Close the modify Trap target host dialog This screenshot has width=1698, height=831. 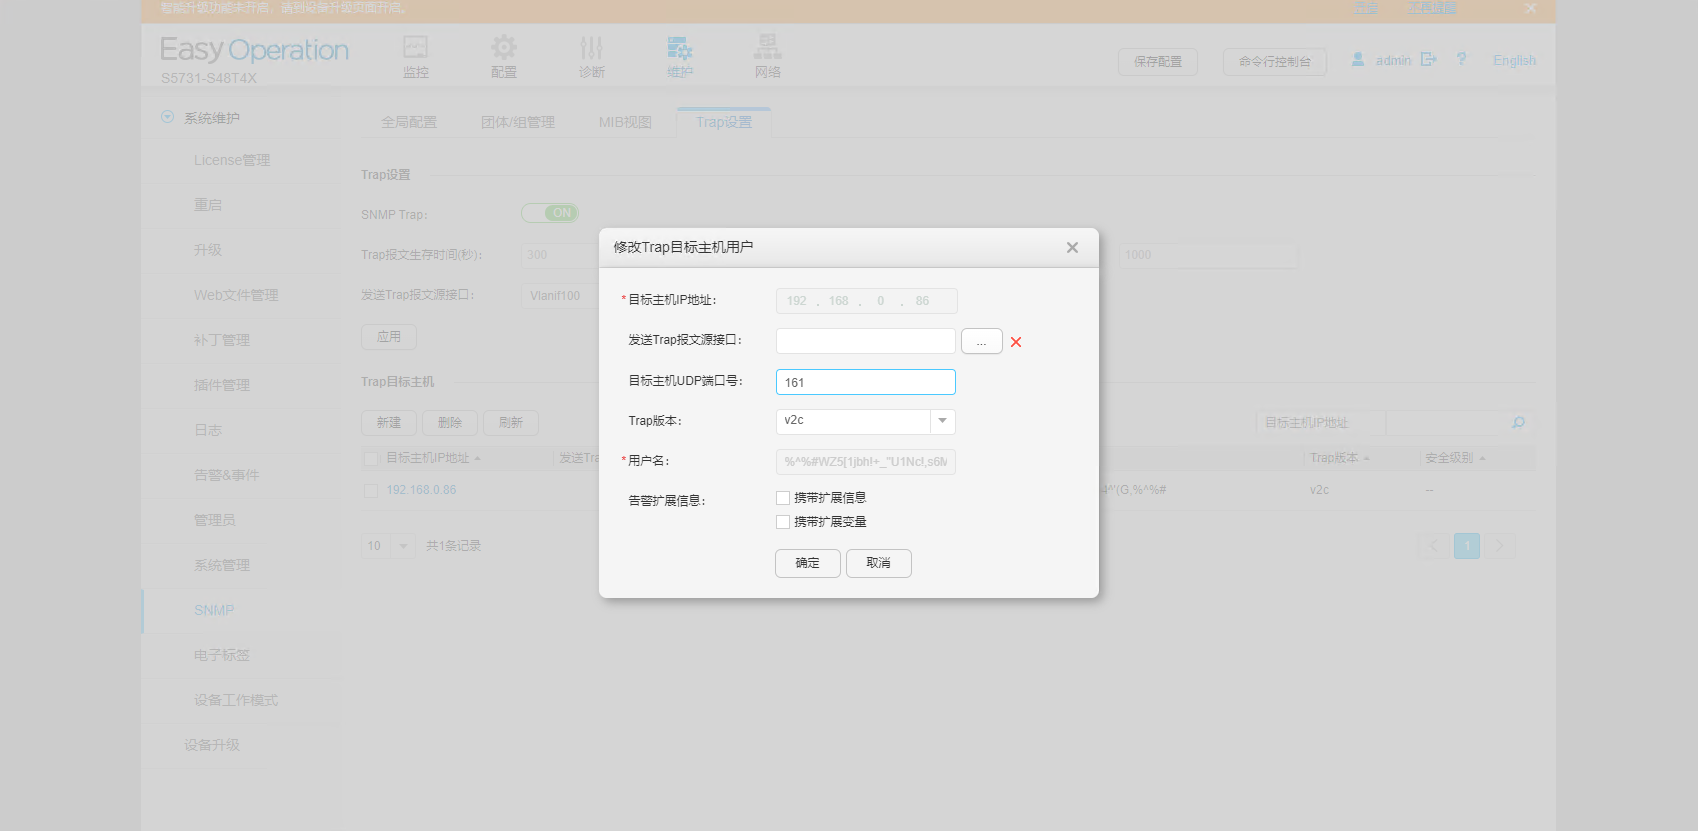(x=1072, y=248)
